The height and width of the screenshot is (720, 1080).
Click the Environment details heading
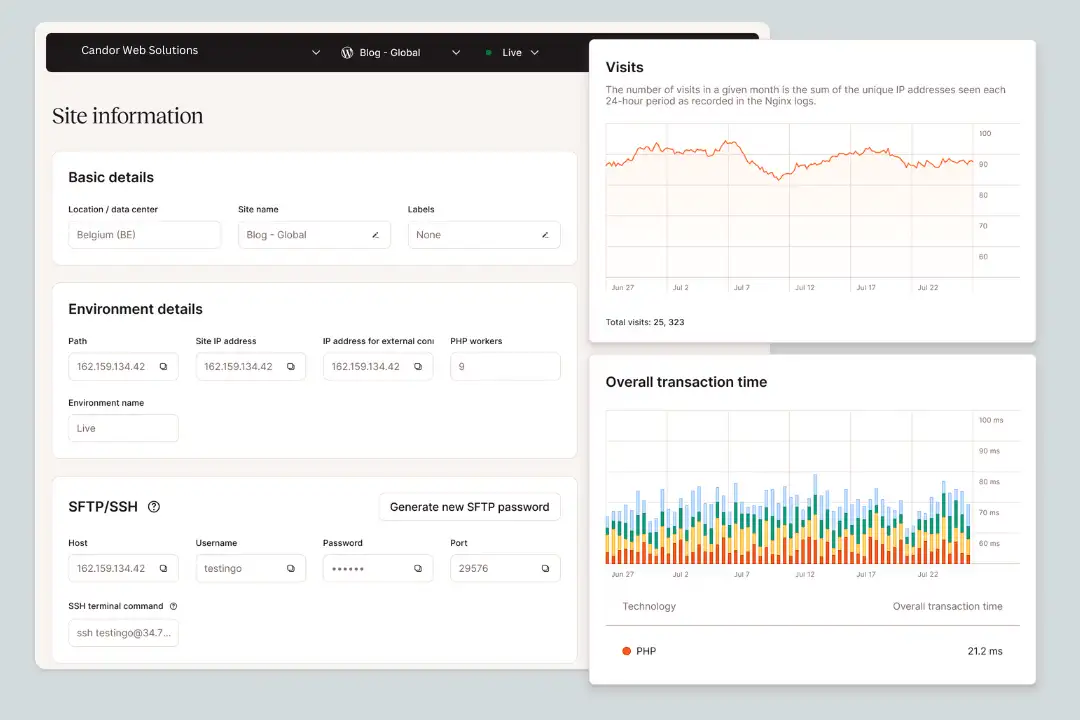point(136,309)
